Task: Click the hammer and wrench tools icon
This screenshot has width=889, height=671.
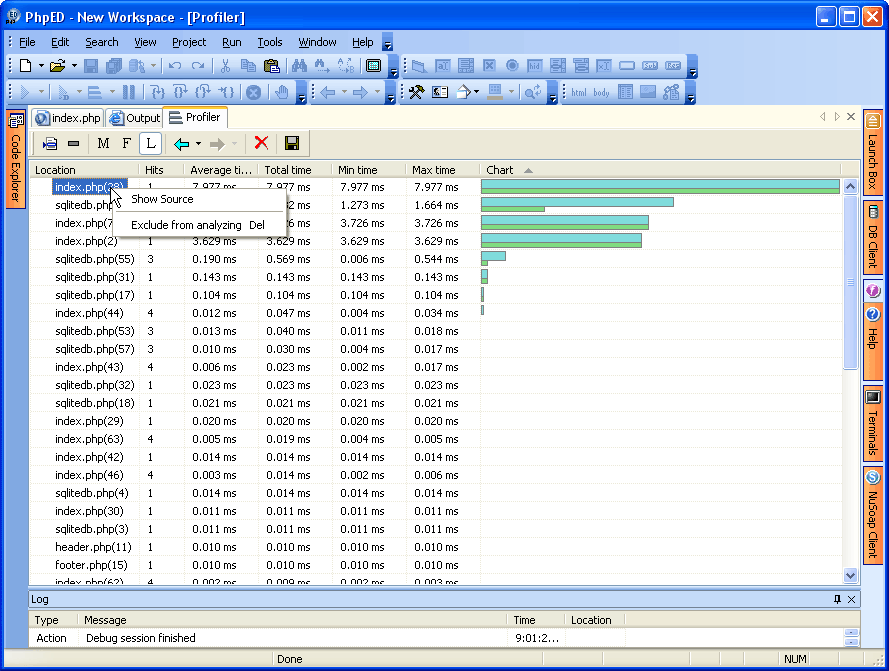Action: click(x=416, y=92)
